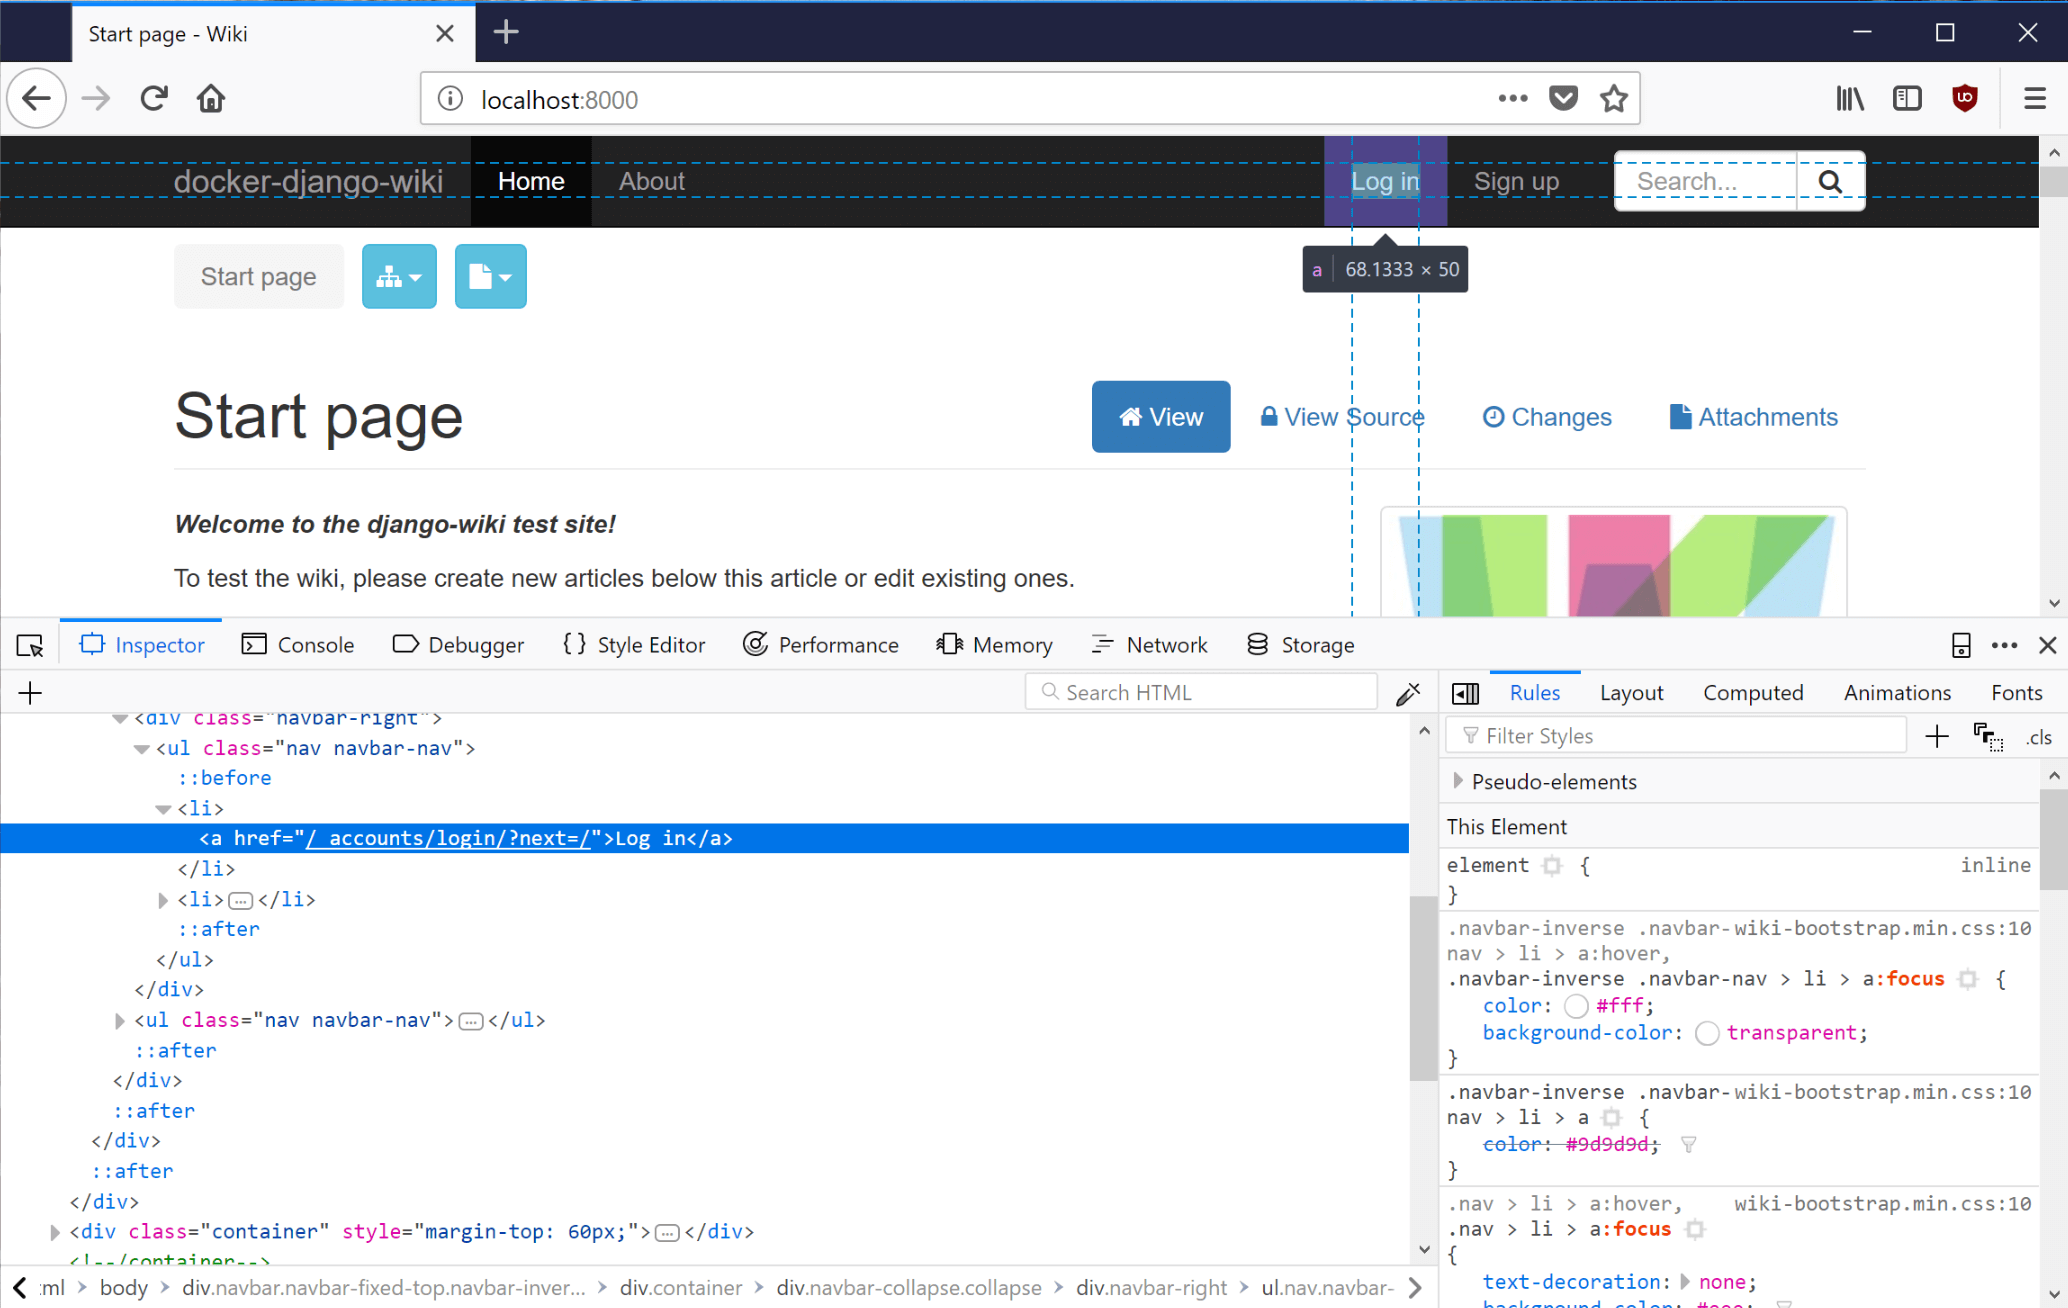This screenshot has width=2068, height=1308.
Task: Open the Firefox hamburger menu
Action: coord(2034,99)
